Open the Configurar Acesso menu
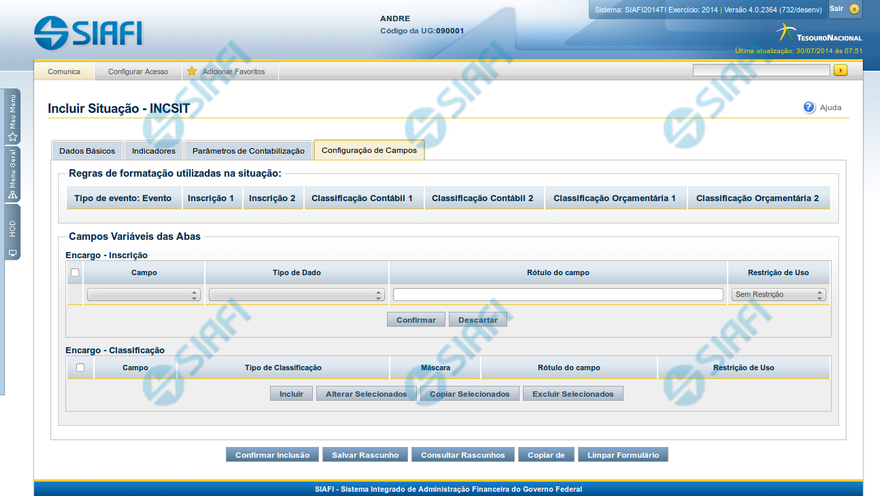The image size is (880, 496). [x=138, y=72]
